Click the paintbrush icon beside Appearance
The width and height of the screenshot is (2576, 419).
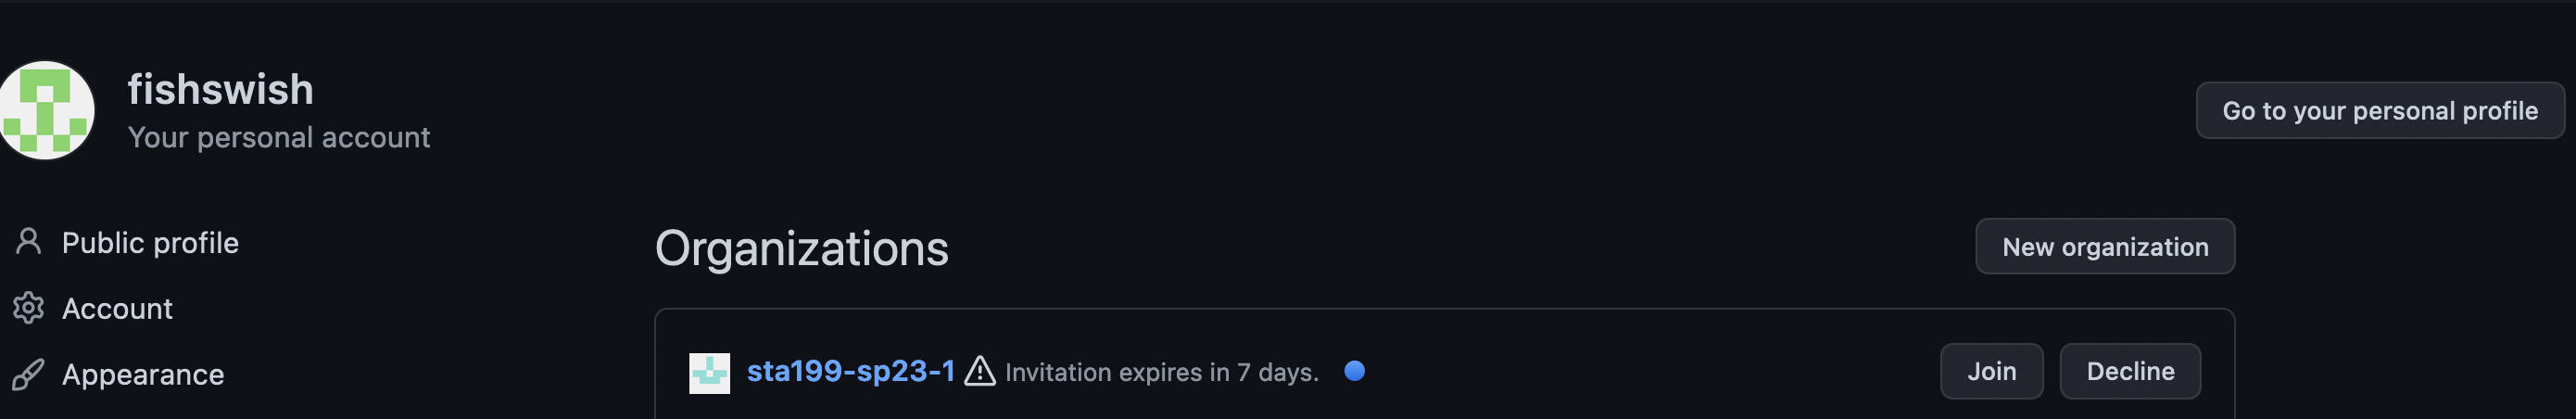click(28, 374)
